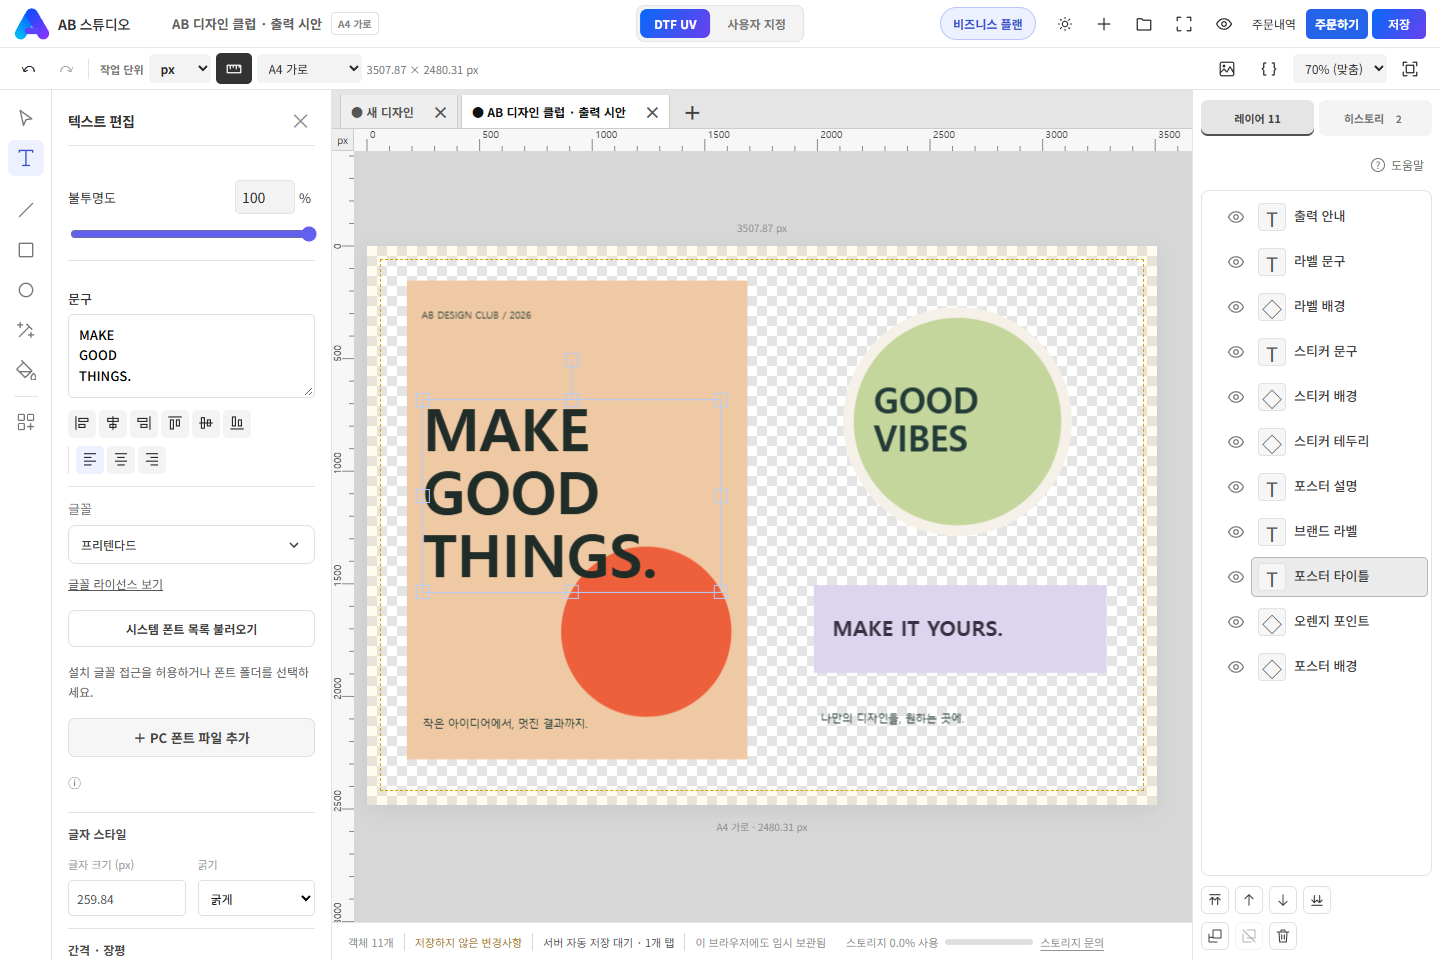Delete layer with the trash icon
The image size is (1440, 960).
click(1283, 936)
